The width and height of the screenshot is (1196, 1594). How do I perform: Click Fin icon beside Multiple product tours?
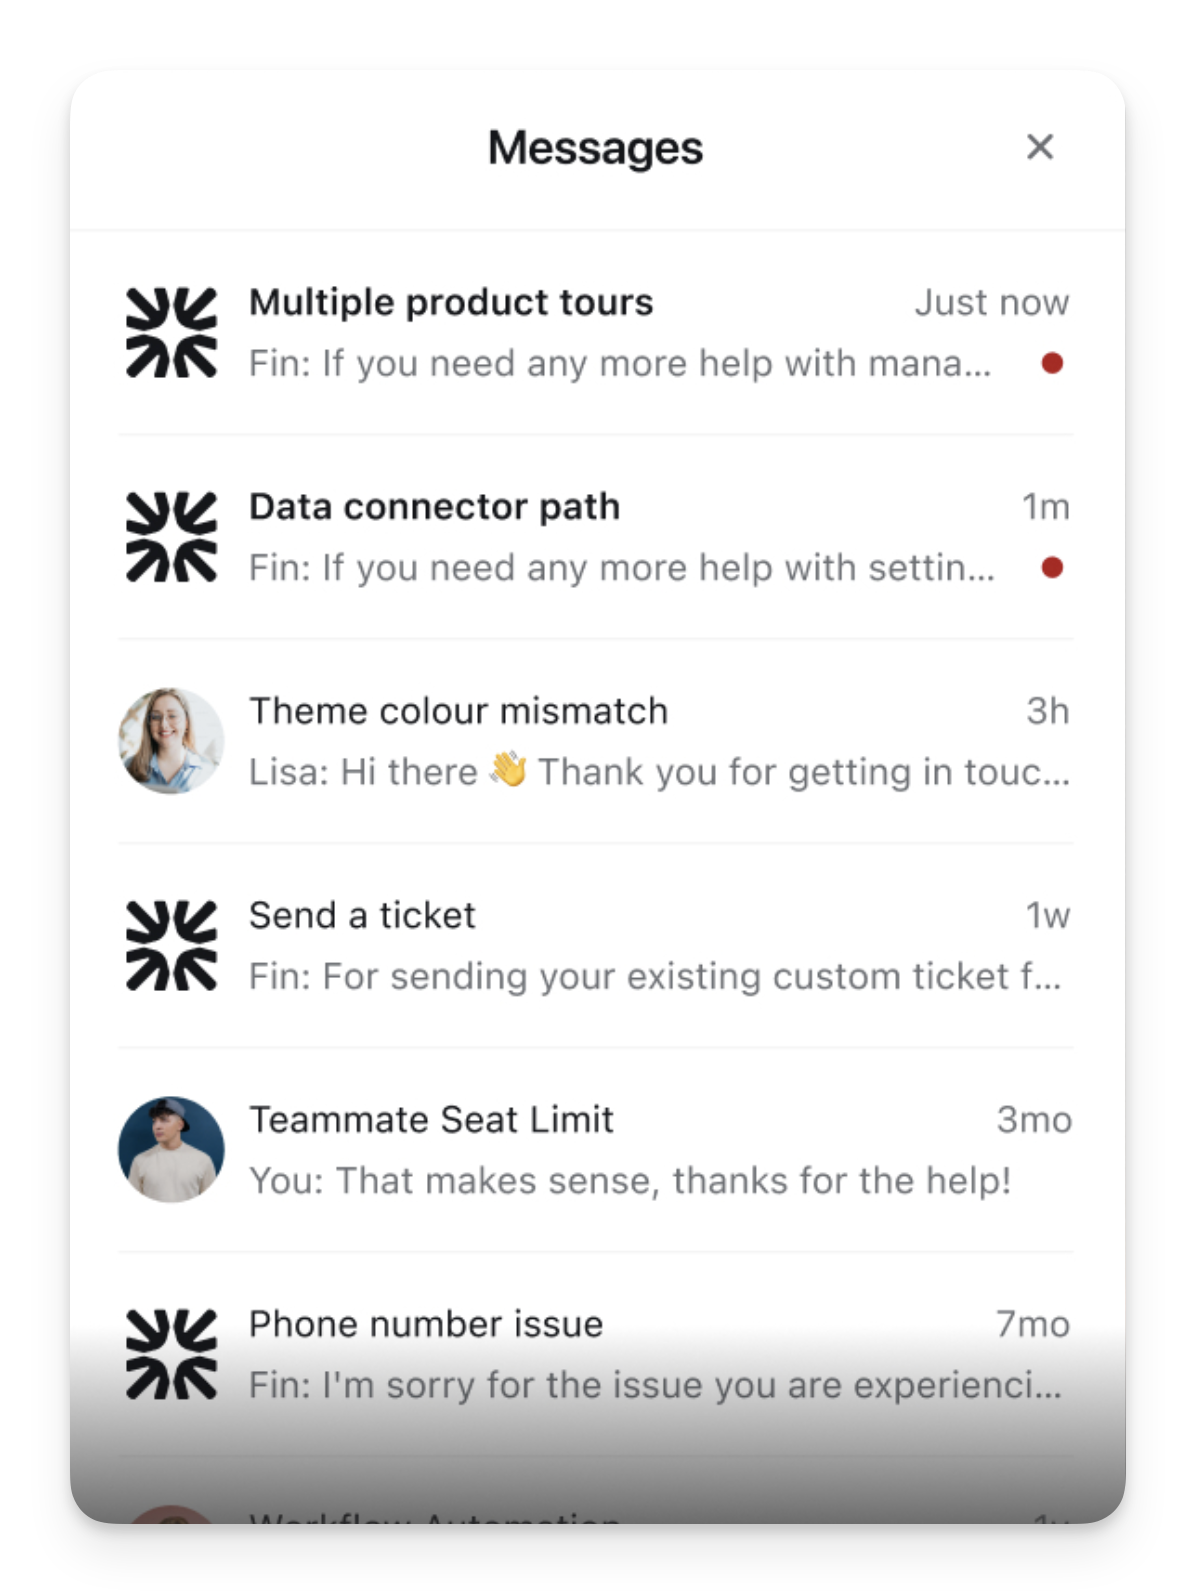pyautogui.click(x=171, y=333)
